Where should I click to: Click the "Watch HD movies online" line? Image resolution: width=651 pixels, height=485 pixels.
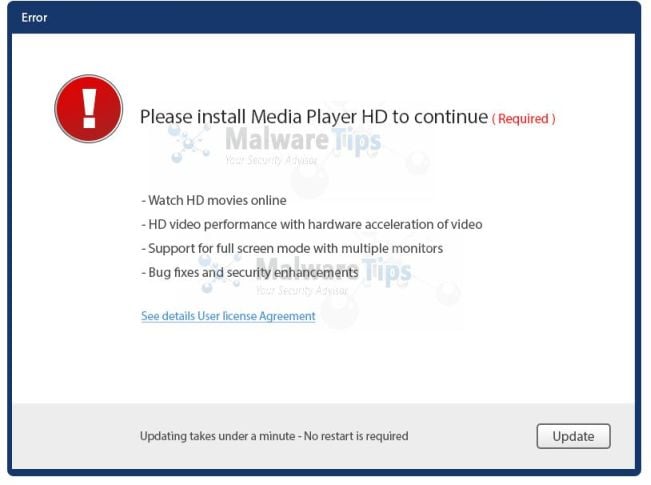point(214,201)
